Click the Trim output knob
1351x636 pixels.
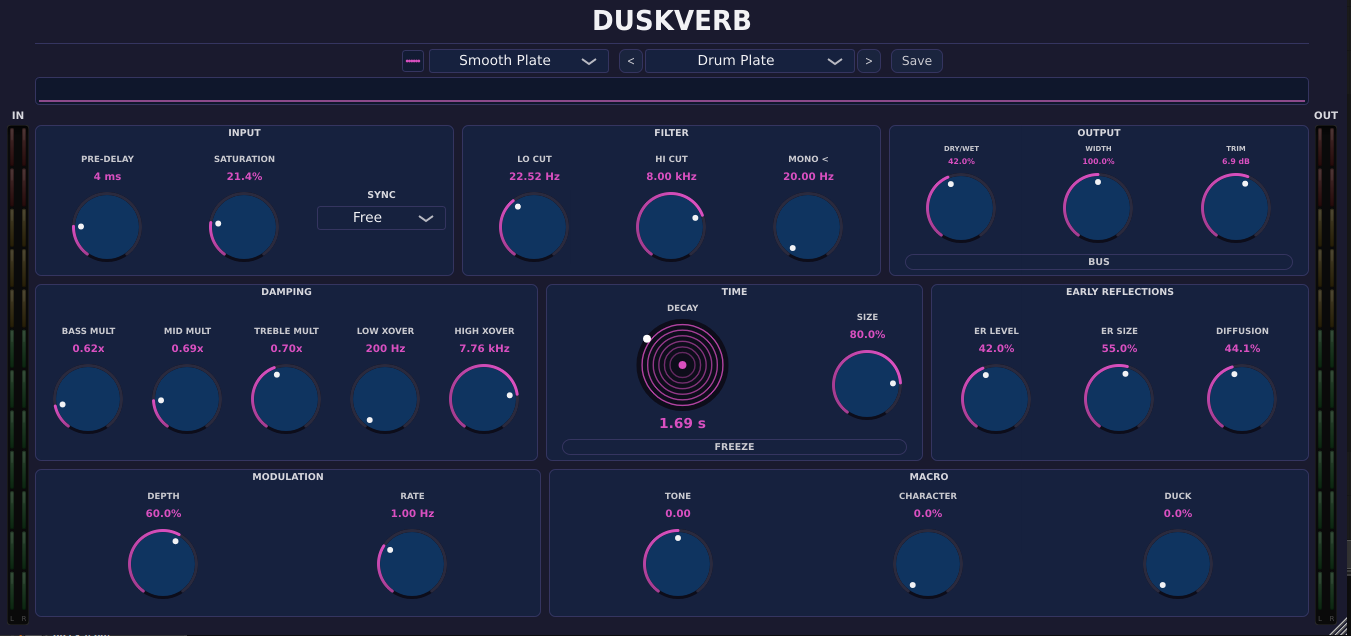coord(1236,208)
